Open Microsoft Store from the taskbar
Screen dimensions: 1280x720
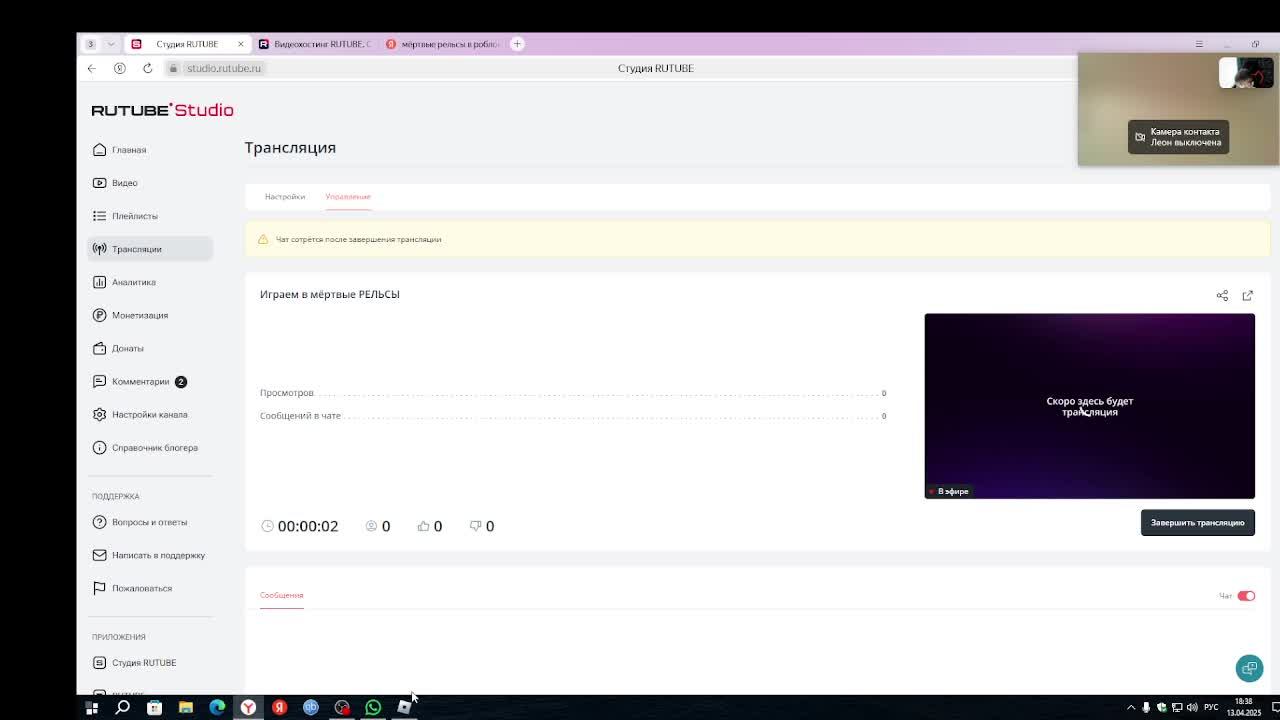[154, 707]
